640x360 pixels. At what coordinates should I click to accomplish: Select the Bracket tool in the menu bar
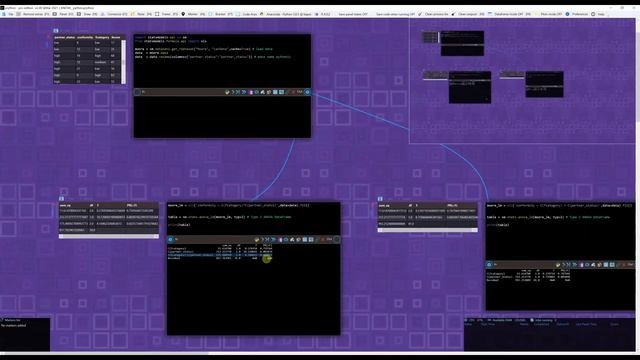coord(221,14)
